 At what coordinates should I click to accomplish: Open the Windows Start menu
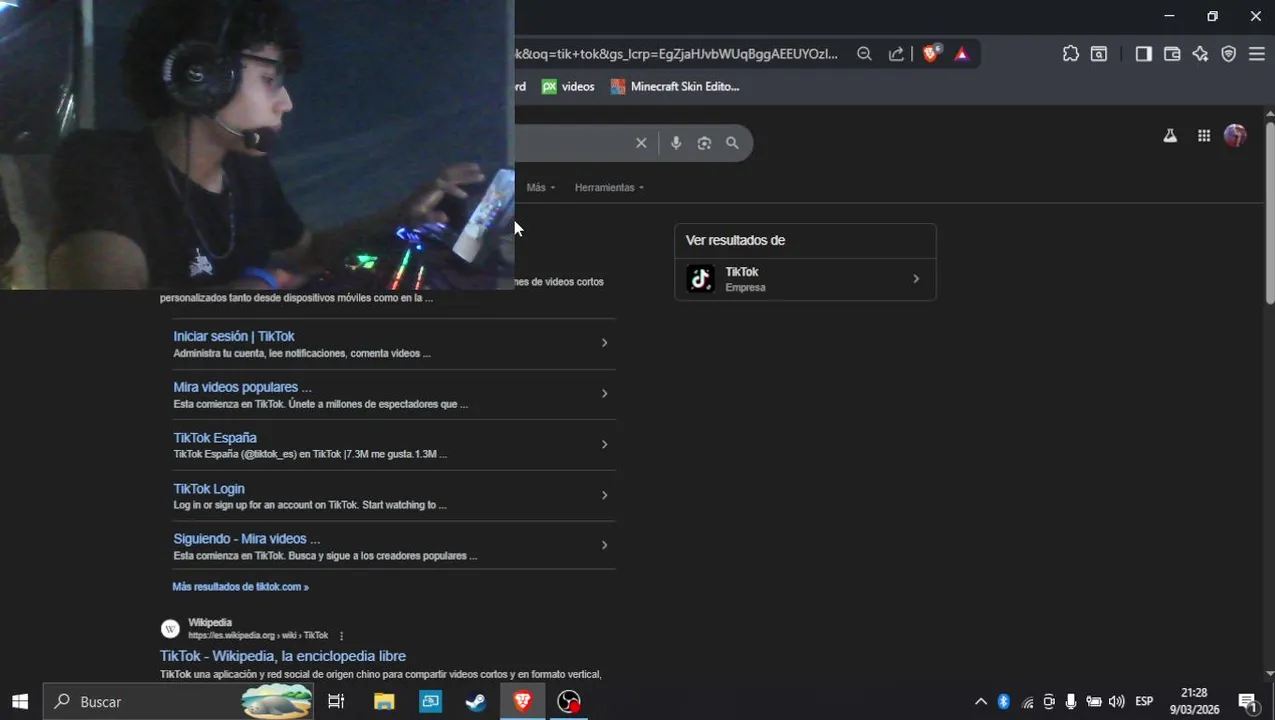click(20, 702)
